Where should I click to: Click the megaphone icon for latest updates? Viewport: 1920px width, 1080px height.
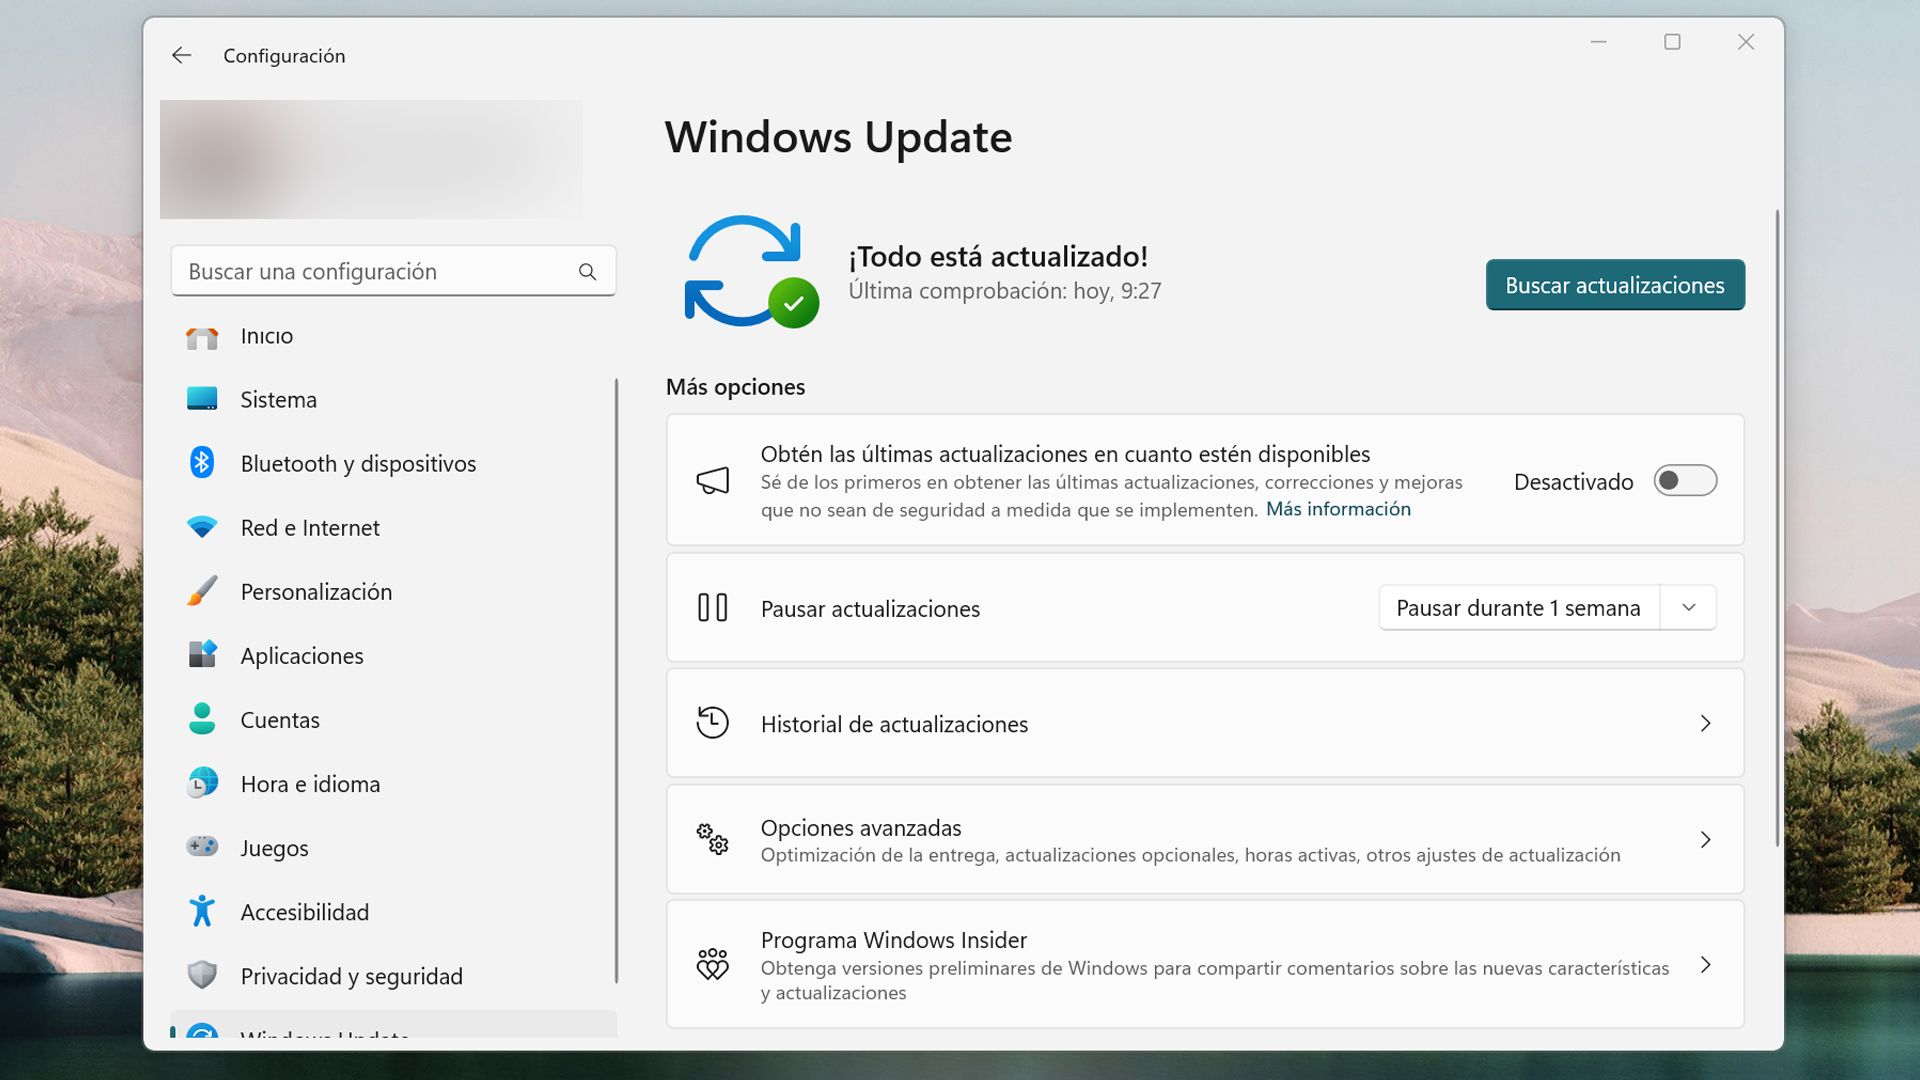coord(713,481)
